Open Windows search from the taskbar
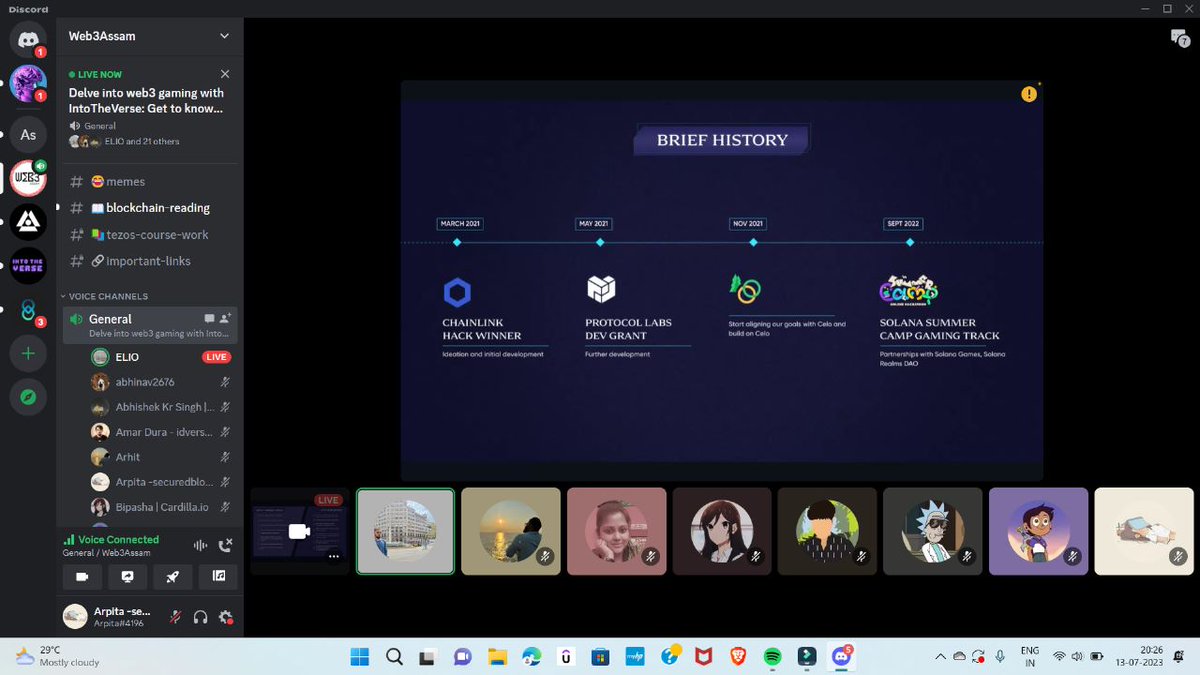The height and width of the screenshot is (675, 1200). (x=394, y=657)
